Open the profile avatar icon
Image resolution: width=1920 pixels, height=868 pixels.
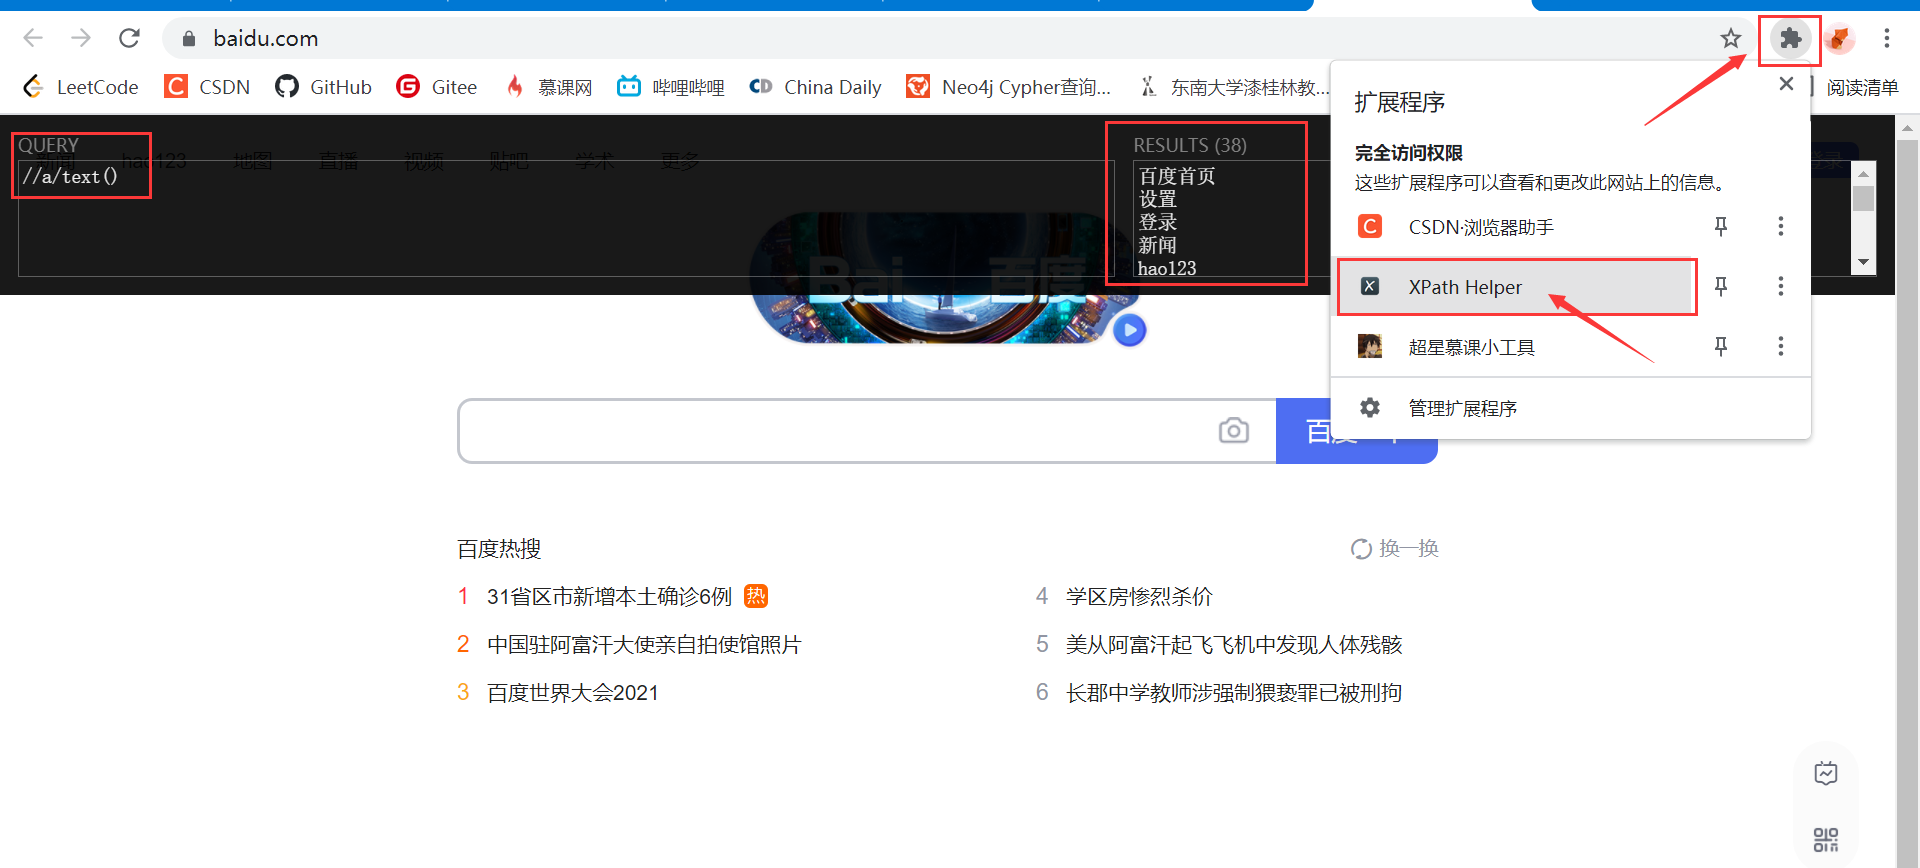(x=1839, y=39)
